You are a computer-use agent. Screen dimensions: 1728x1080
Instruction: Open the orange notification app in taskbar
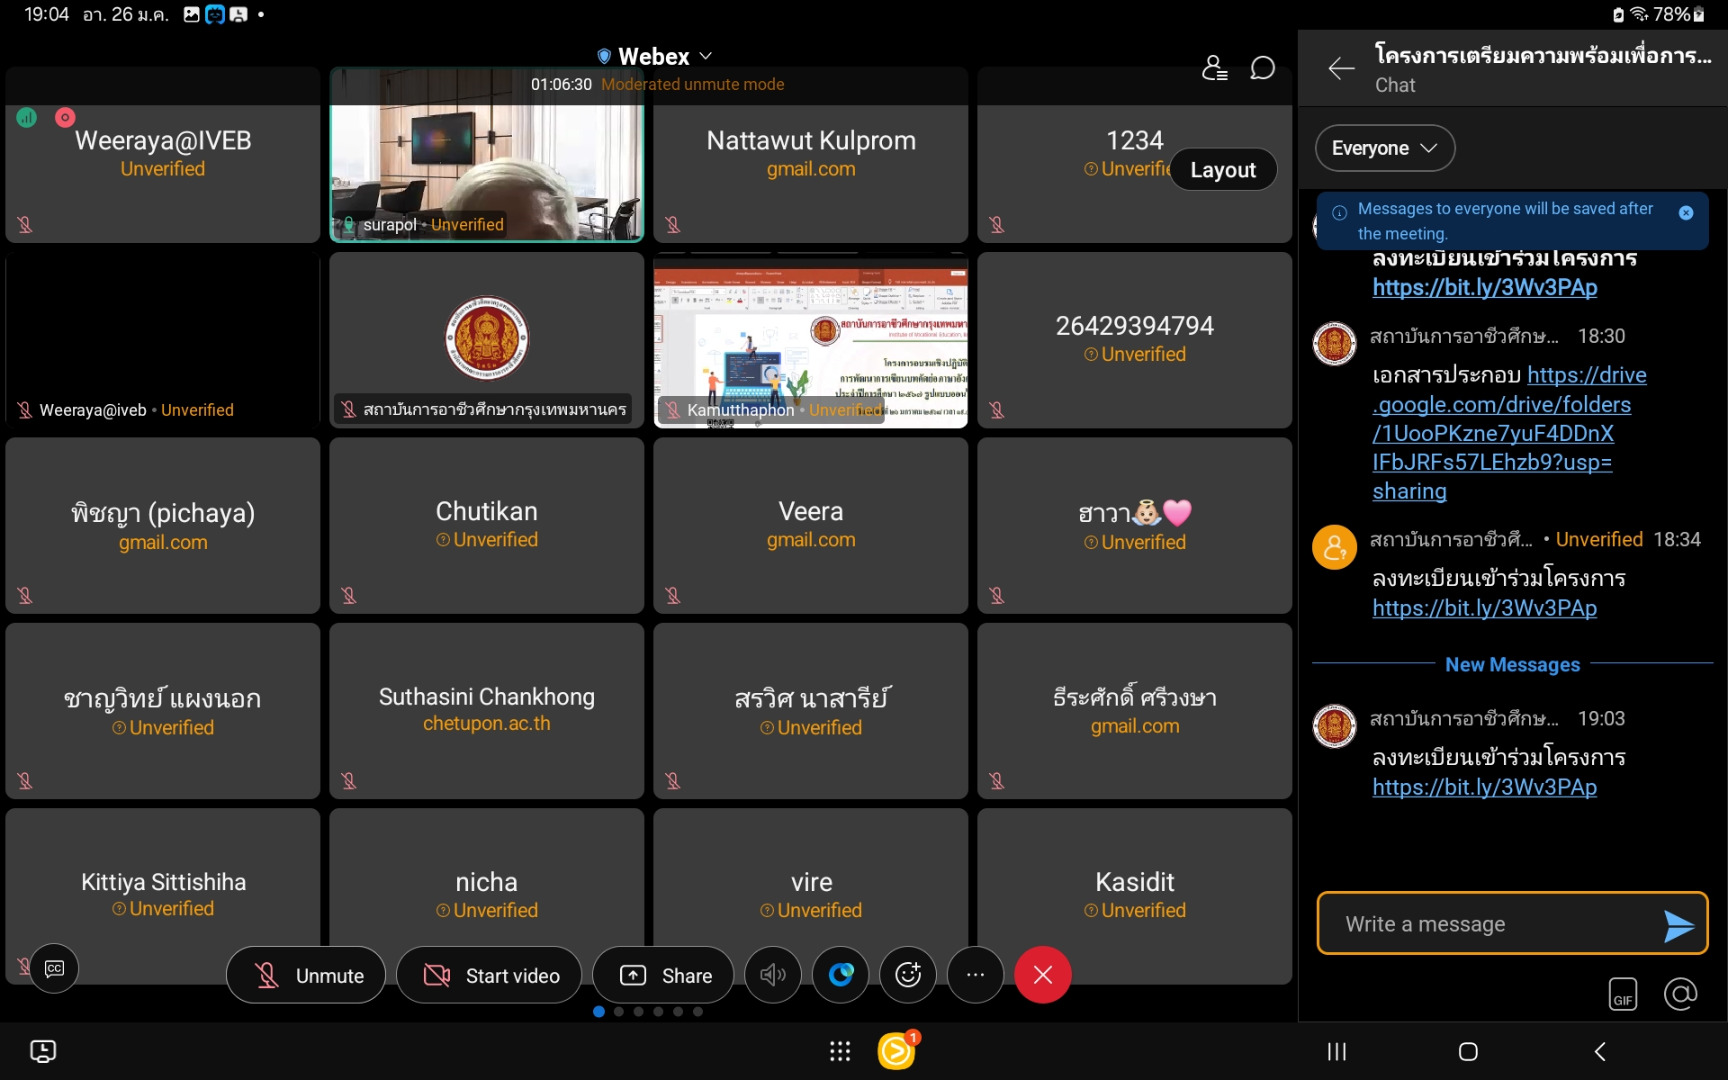[x=897, y=1051]
